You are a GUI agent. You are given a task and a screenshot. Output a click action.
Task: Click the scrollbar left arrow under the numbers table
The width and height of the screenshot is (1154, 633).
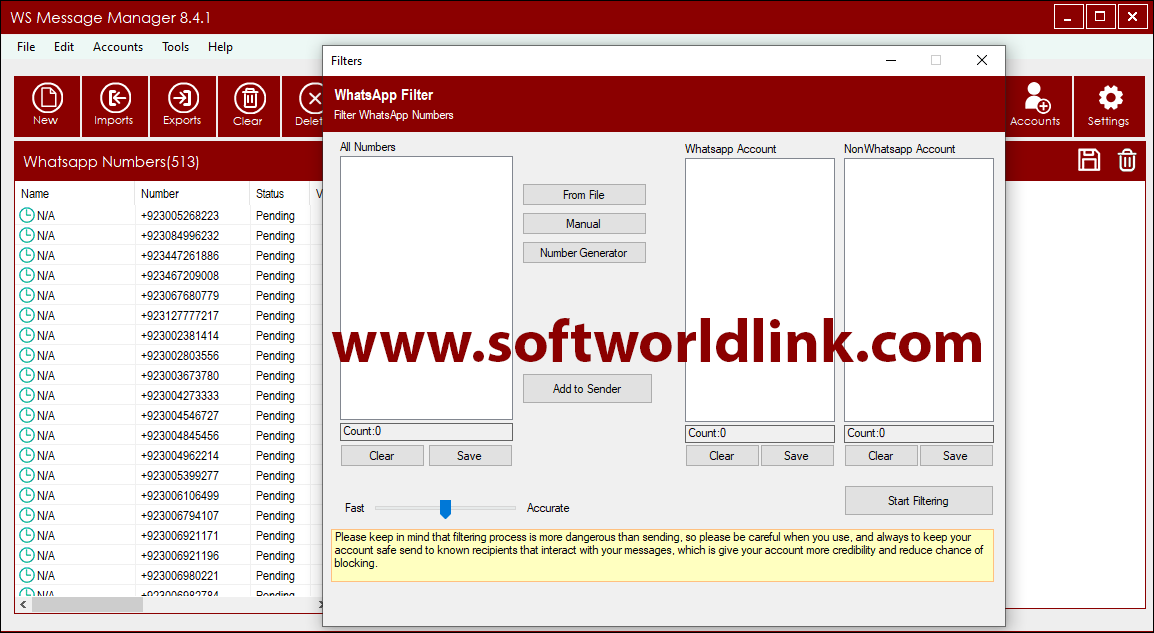pos(23,604)
